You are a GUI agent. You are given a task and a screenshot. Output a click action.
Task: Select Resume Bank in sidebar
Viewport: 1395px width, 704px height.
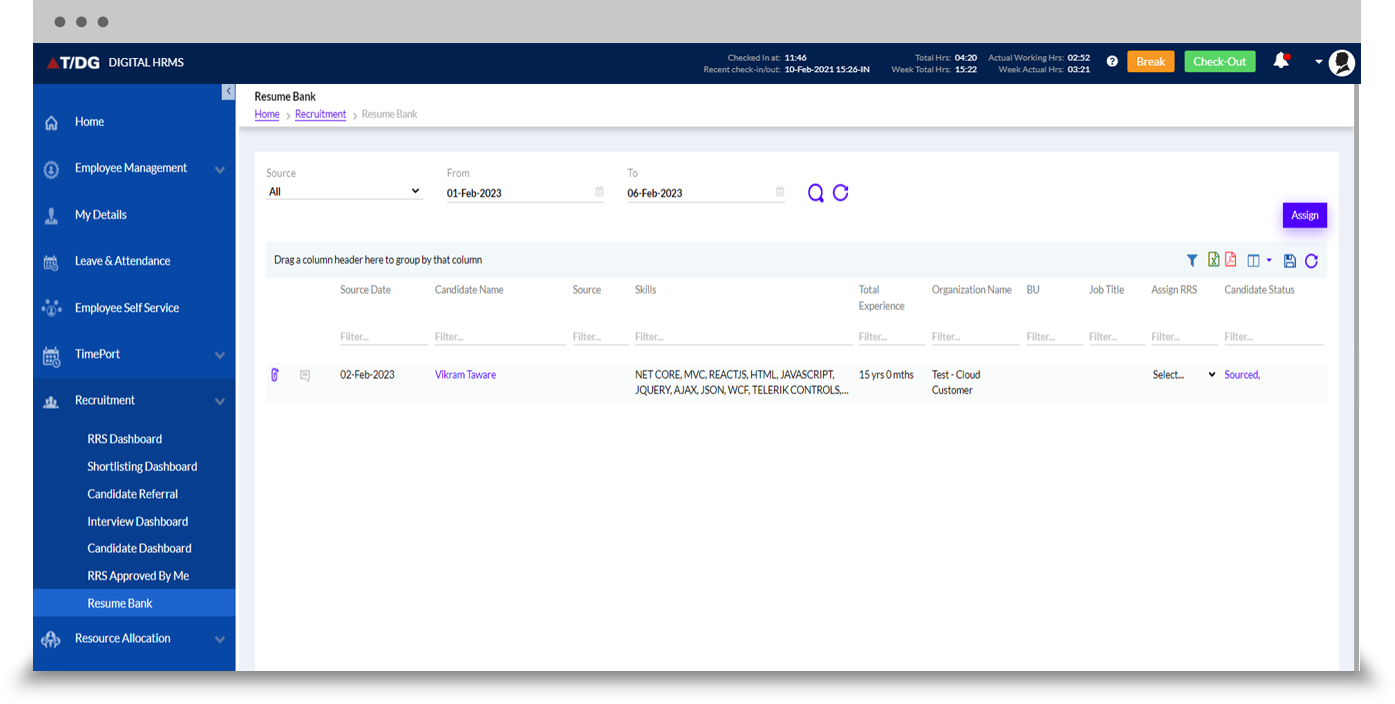134,603
